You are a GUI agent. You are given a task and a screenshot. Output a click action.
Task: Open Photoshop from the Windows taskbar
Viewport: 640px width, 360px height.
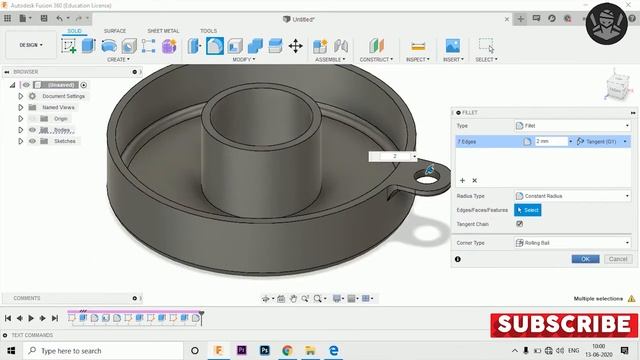point(264,351)
